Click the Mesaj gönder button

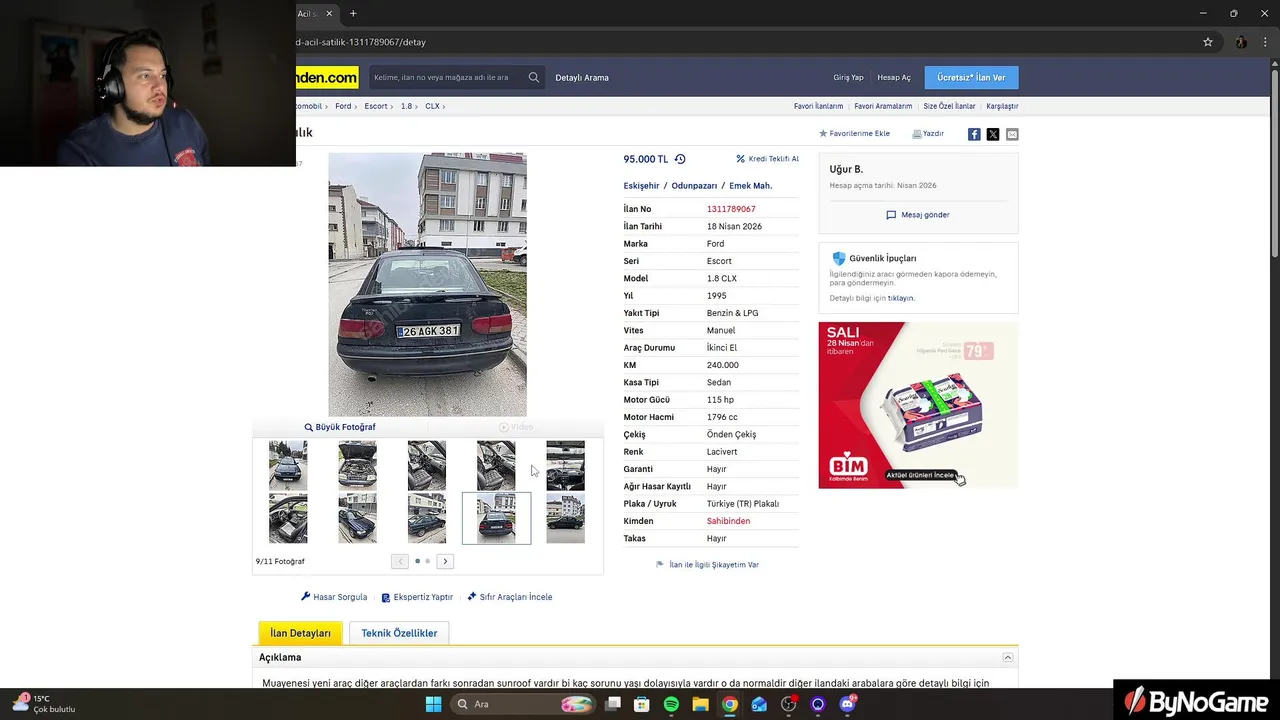point(918,215)
